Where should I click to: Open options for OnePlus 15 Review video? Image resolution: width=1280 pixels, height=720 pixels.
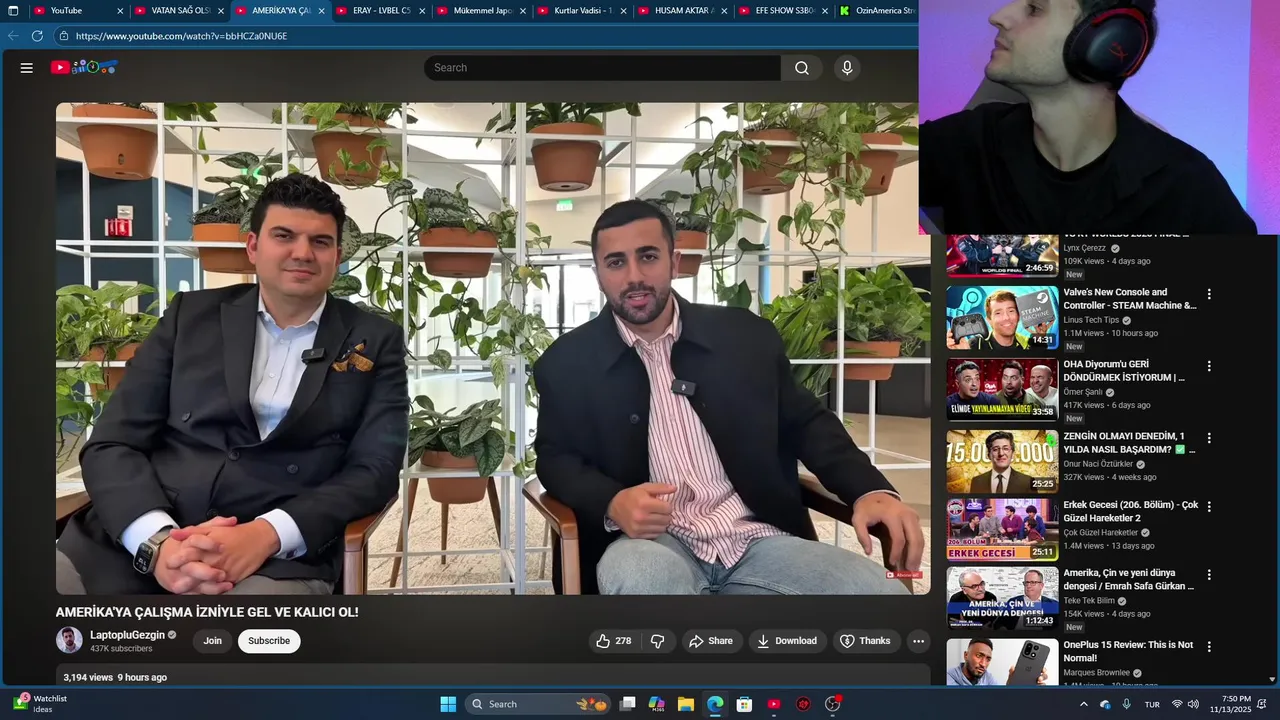point(1209,647)
